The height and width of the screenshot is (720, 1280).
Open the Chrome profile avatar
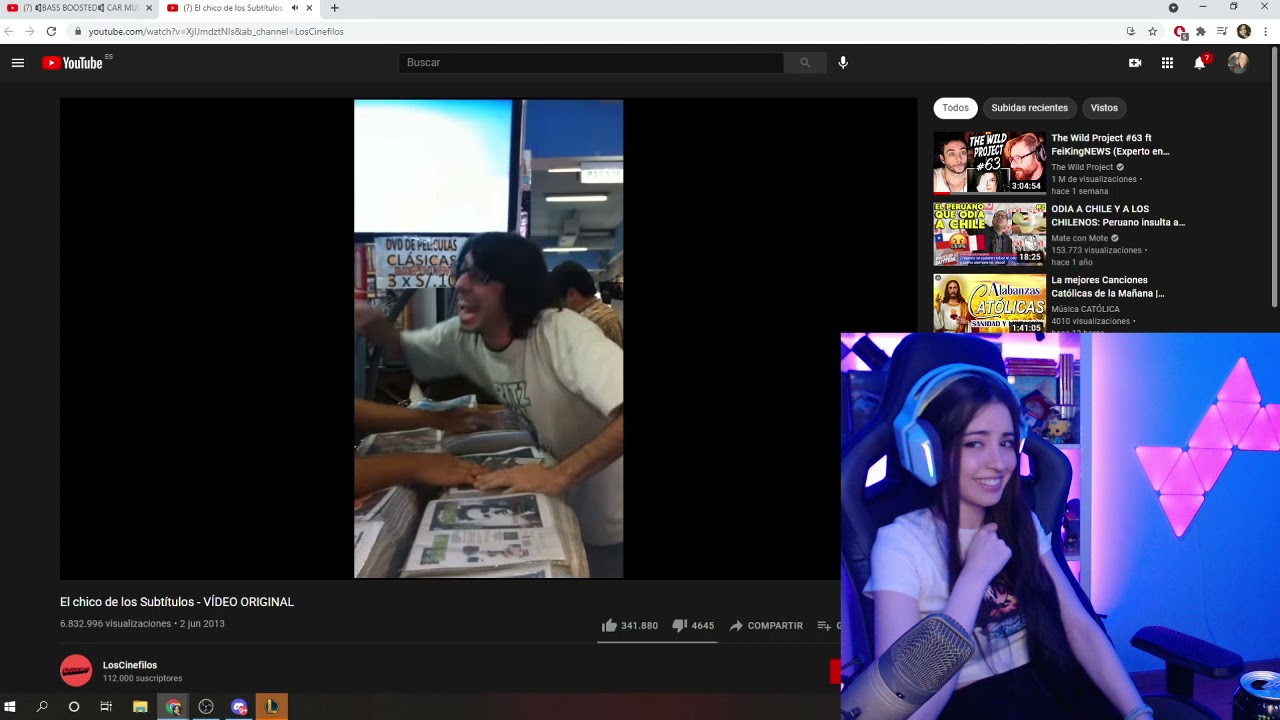pos(1244,32)
